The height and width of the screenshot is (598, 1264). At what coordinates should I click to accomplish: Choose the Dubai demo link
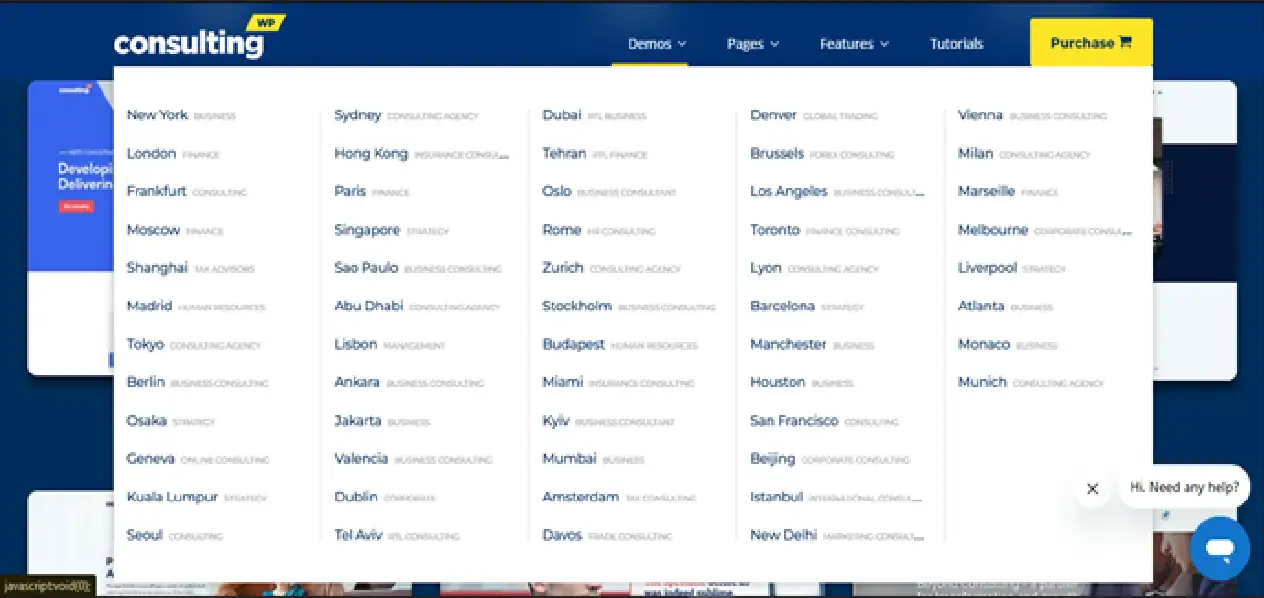click(594, 115)
